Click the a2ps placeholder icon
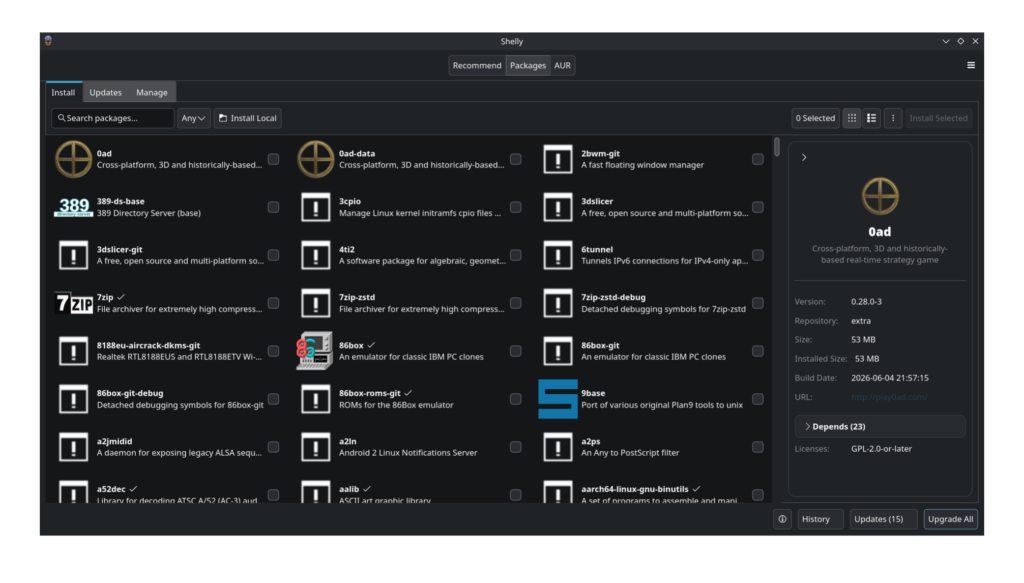1024x583 pixels. (x=558, y=447)
